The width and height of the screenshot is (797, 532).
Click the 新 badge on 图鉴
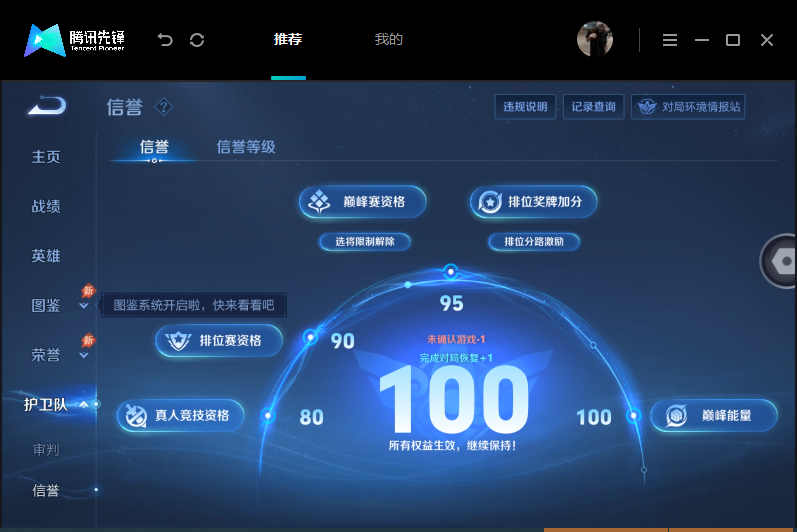pos(88,291)
